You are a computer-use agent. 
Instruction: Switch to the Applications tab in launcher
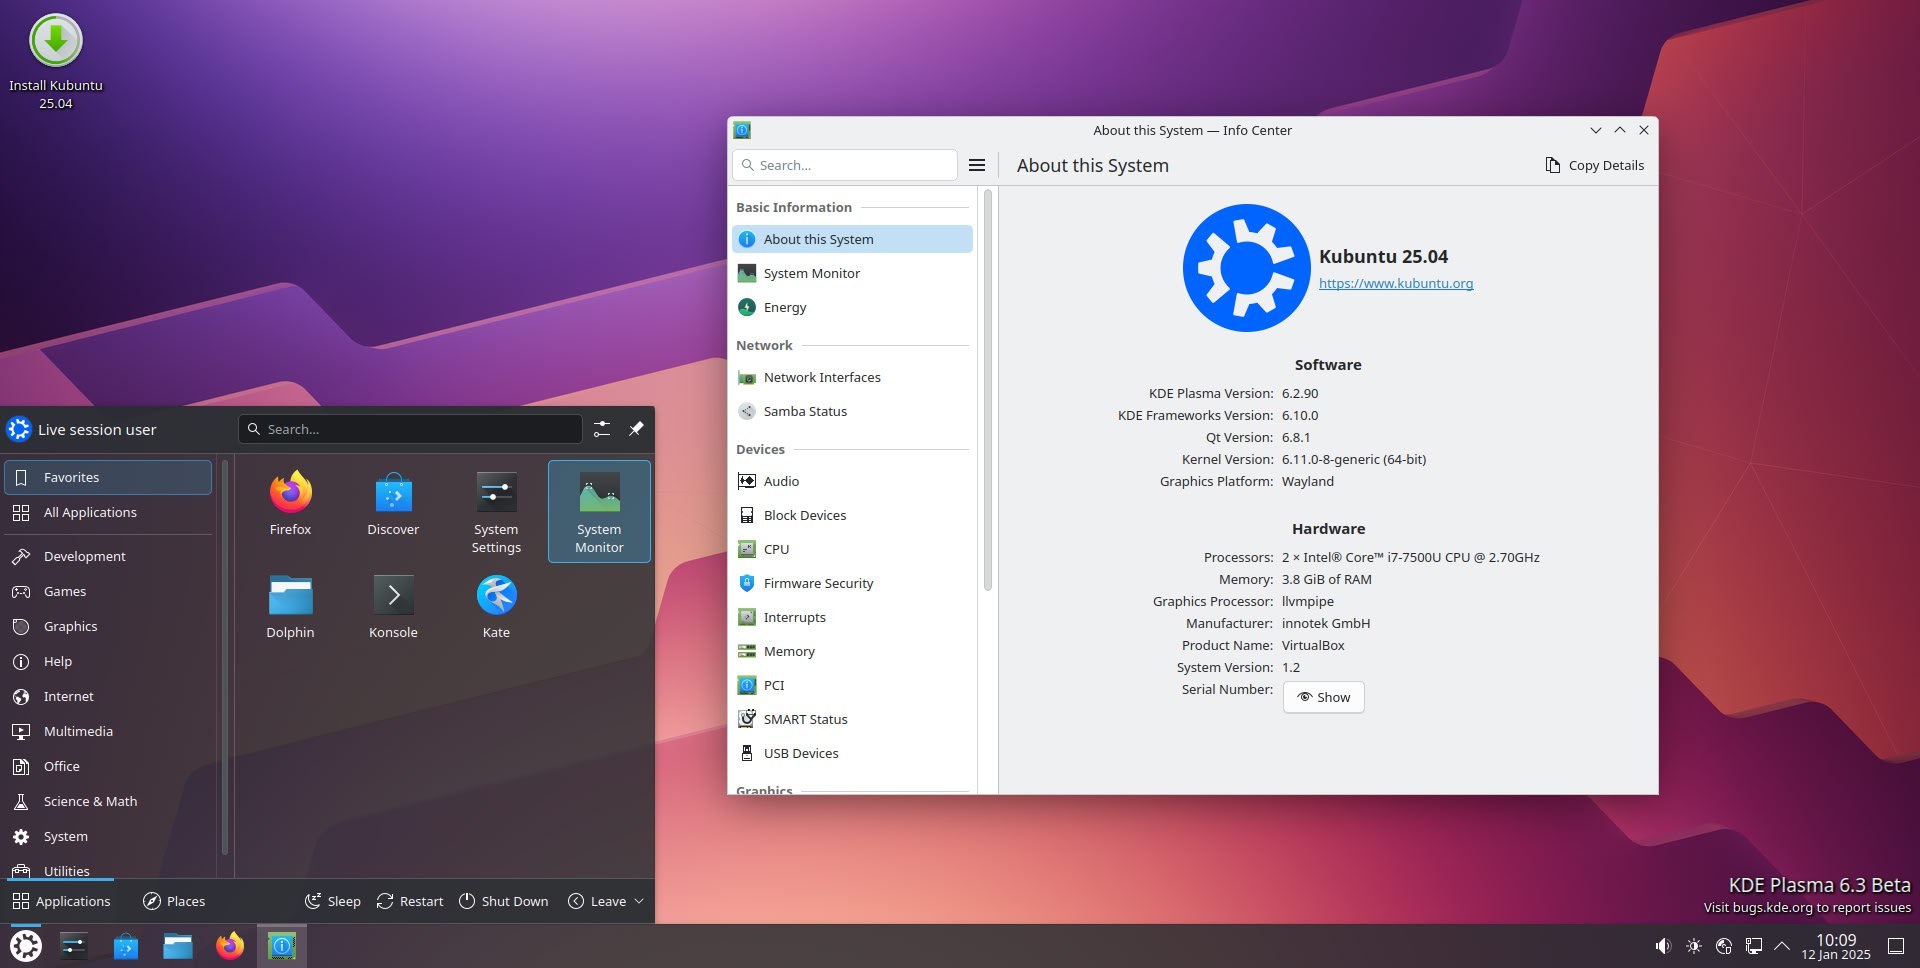point(61,901)
